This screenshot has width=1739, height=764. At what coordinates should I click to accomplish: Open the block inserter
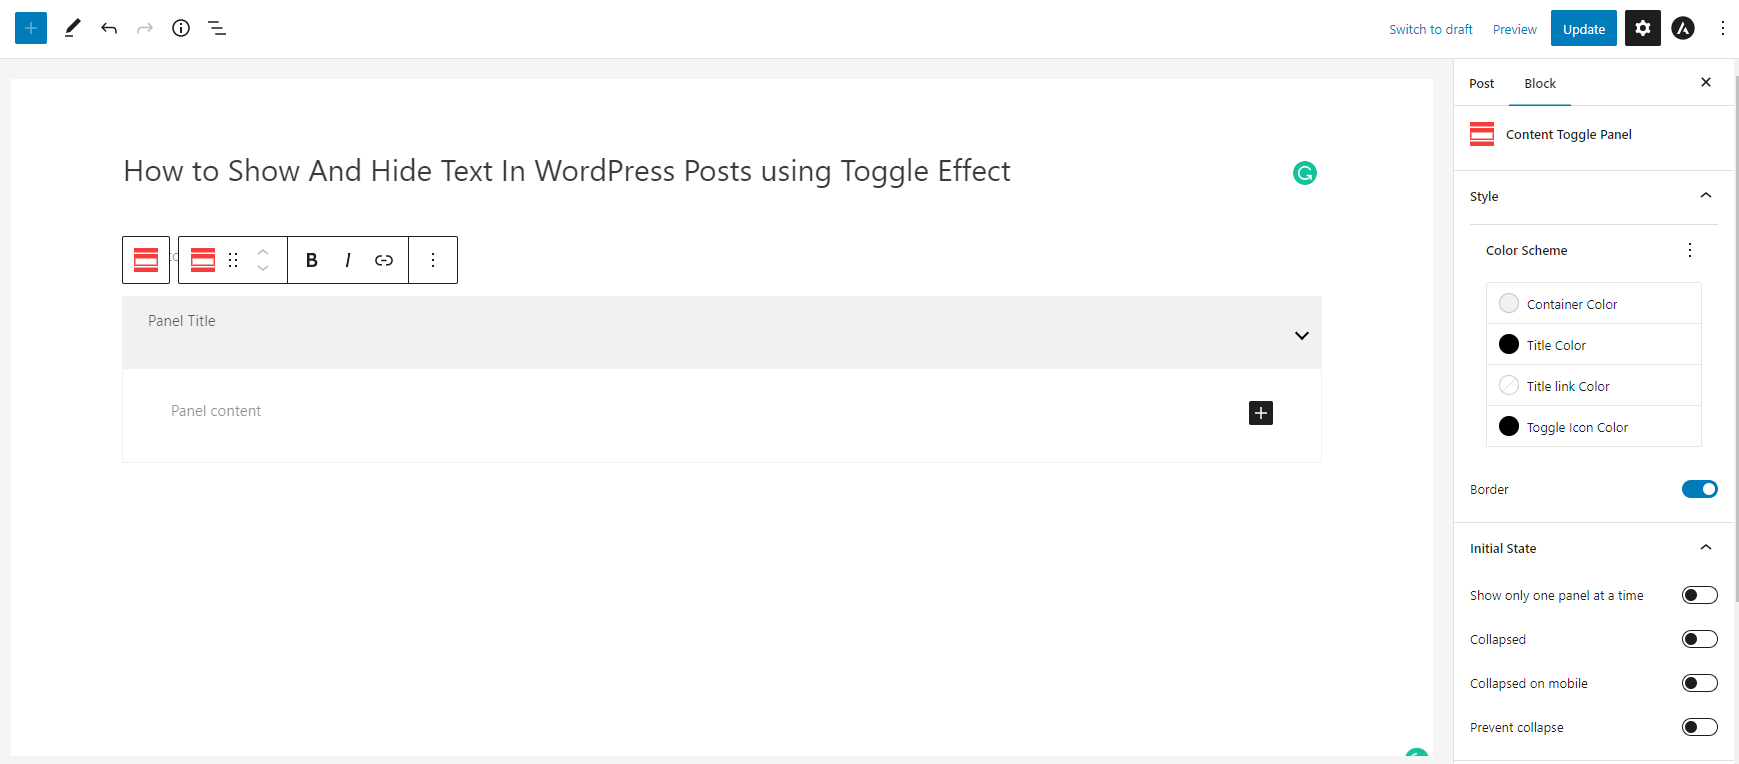30,28
